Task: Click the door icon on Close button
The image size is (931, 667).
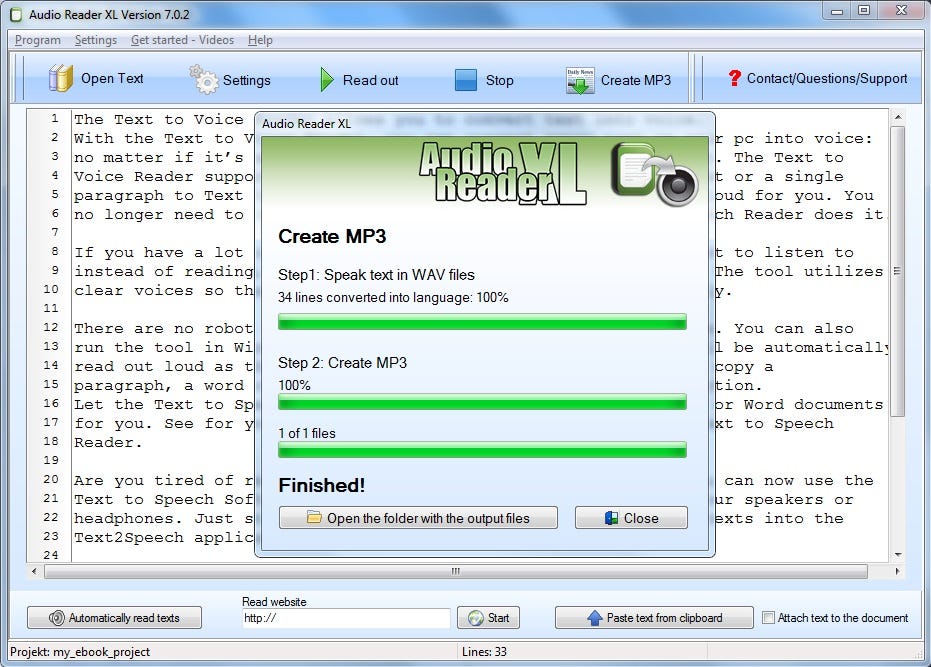Action: tap(612, 518)
